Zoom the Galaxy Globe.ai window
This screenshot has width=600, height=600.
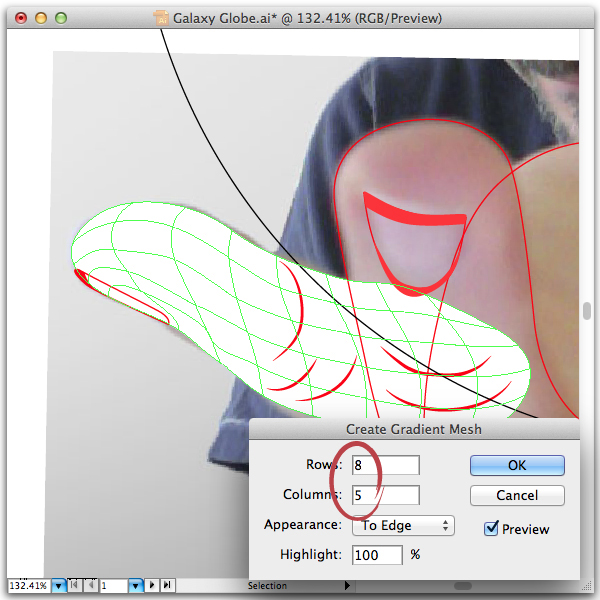[x=61, y=18]
